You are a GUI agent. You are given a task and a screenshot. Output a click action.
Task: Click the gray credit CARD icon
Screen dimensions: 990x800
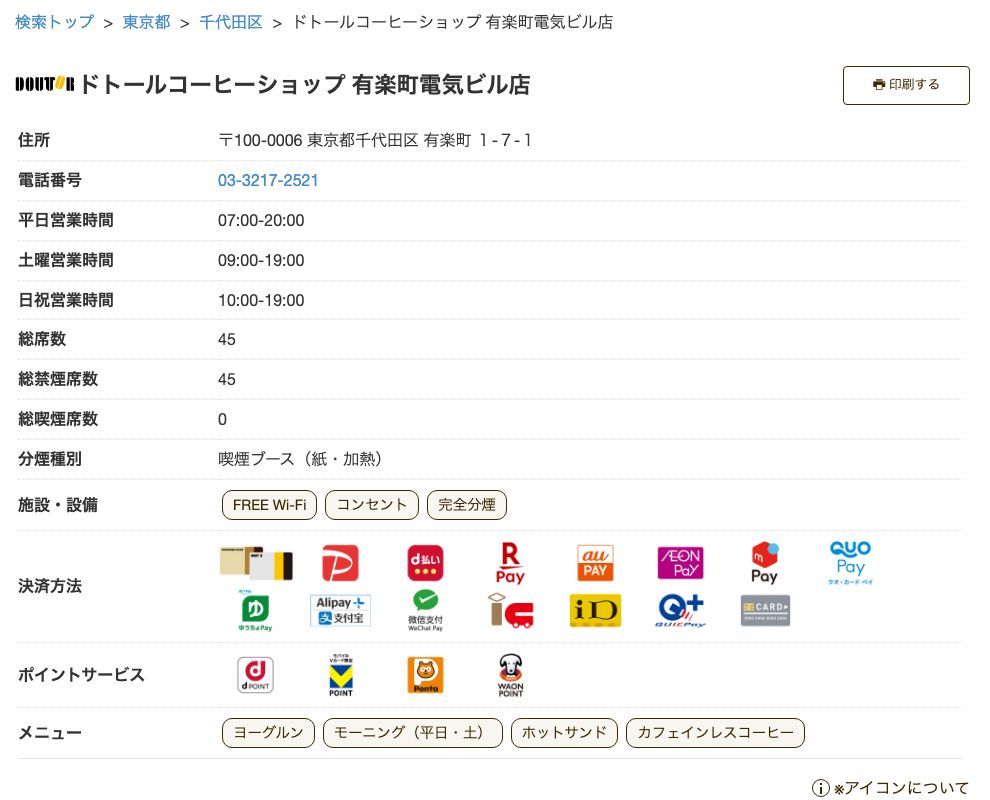click(x=765, y=611)
